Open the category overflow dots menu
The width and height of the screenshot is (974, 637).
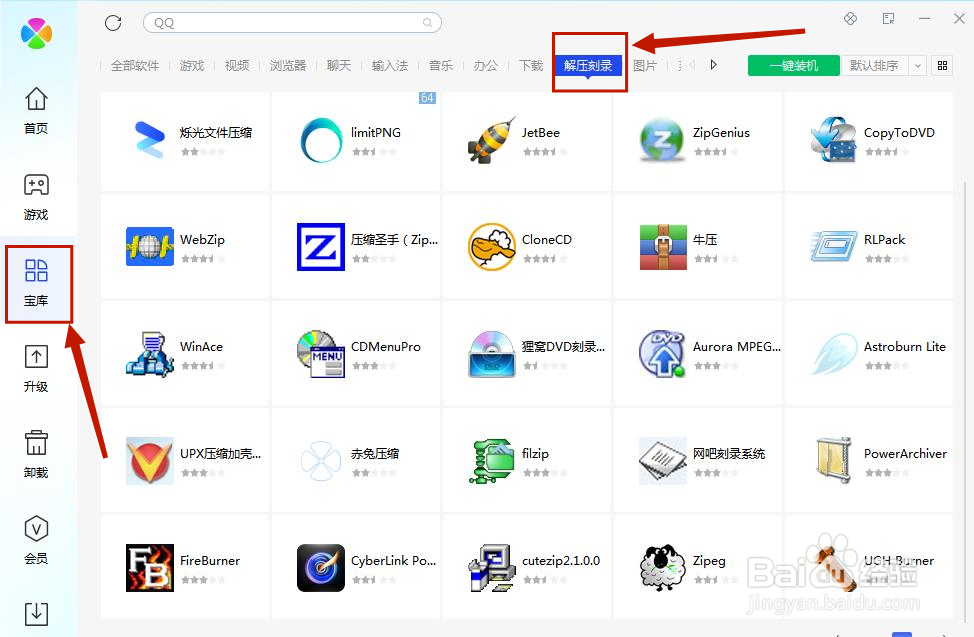(x=680, y=65)
